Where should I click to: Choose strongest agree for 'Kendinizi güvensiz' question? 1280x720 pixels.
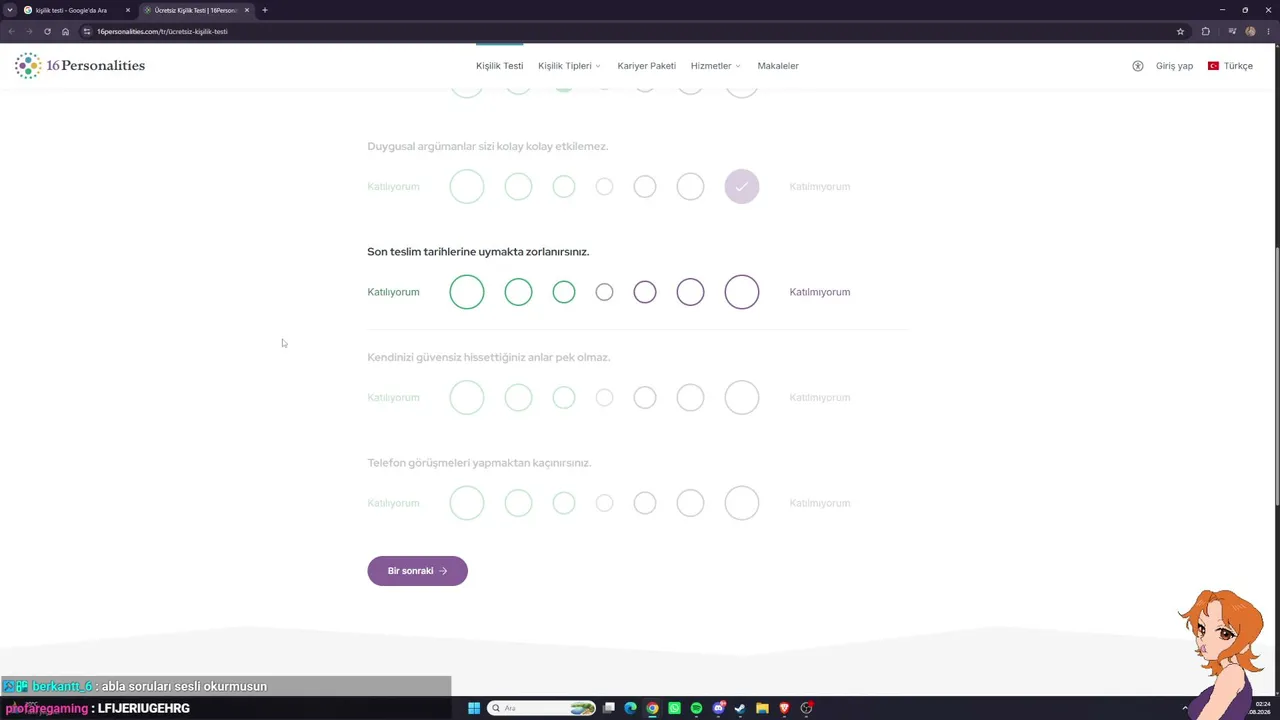pos(467,398)
